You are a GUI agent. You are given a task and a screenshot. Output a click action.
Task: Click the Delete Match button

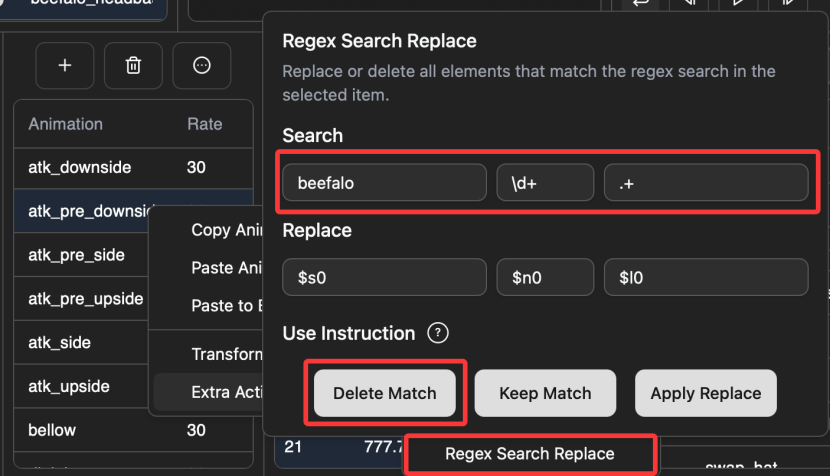coord(385,393)
